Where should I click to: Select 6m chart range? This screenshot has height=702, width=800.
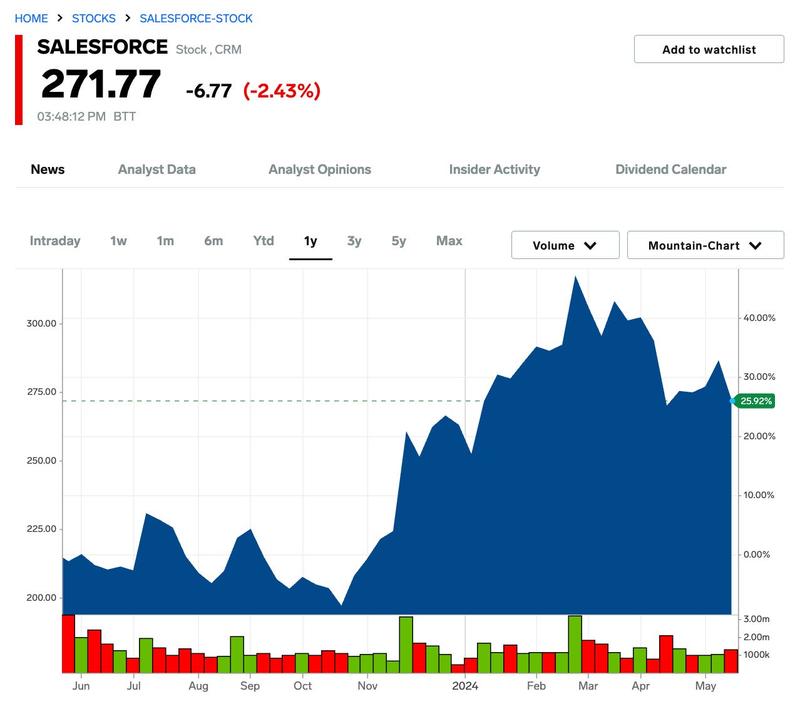(213, 241)
